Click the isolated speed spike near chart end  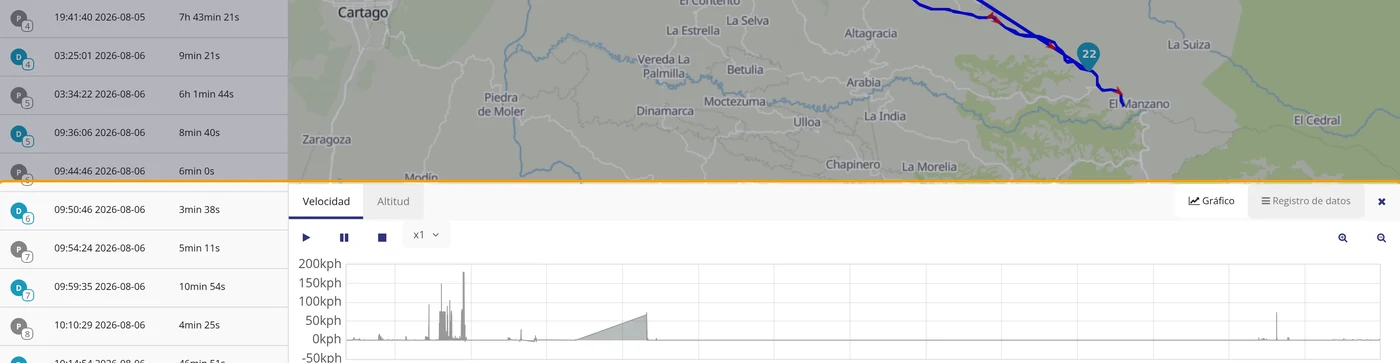(1277, 326)
